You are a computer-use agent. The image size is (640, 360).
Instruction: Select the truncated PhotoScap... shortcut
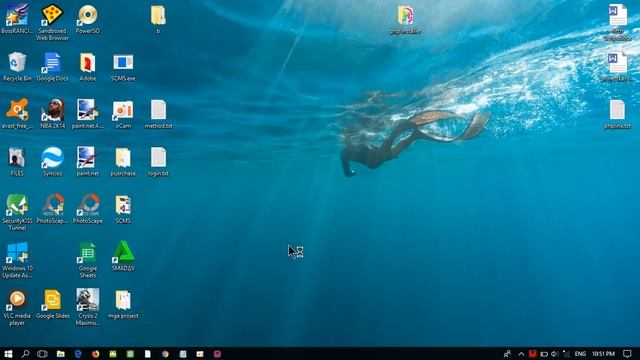pyautogui.click(x=52, y=209)
